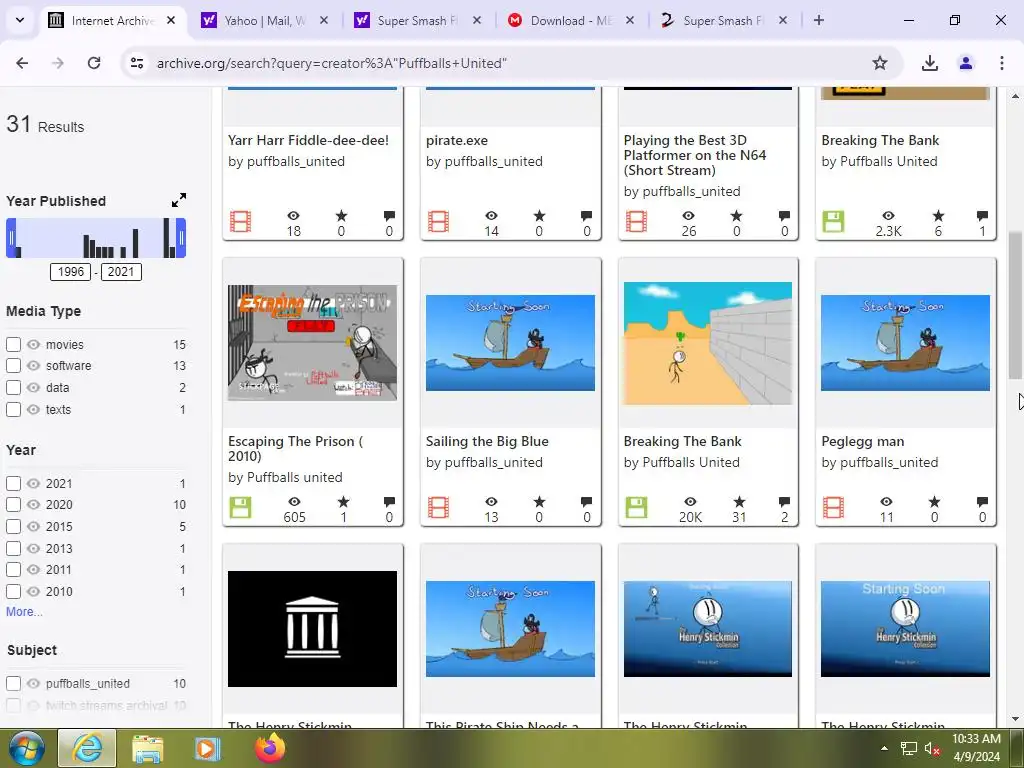Image resolution: width=1024 pixels, height=768 pixels.
Task: Click the right handle of year range slider
Action: (182, 238)
